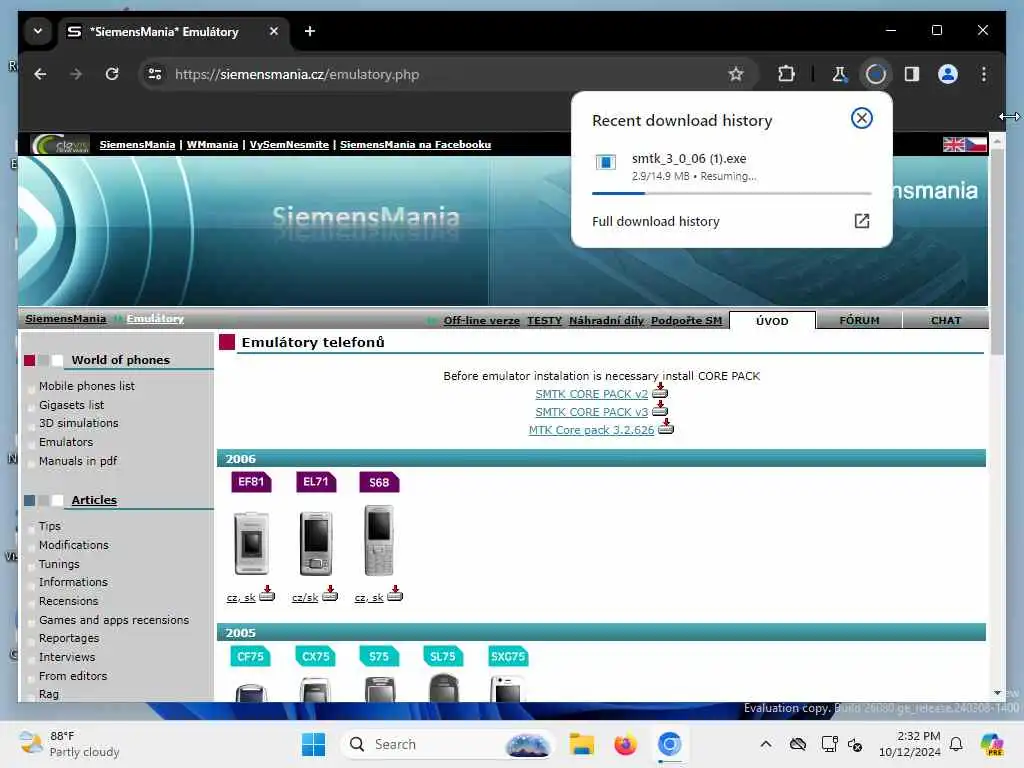Open the Chrome profile avatar
This screenshot has width=1024, height=768.
tap(948, 74)
